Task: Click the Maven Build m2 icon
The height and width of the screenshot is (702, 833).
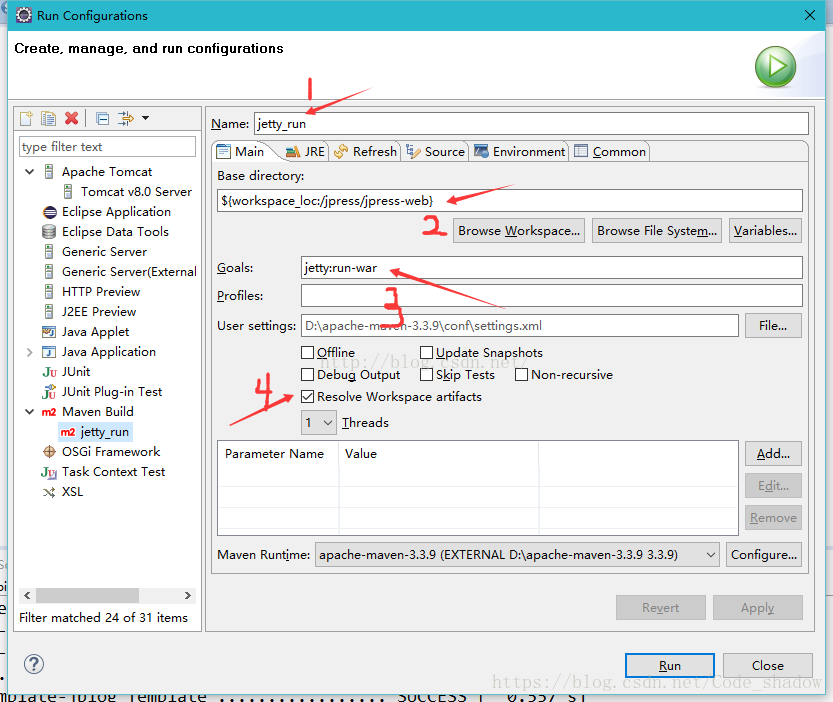Action: [x=49, y=412]
